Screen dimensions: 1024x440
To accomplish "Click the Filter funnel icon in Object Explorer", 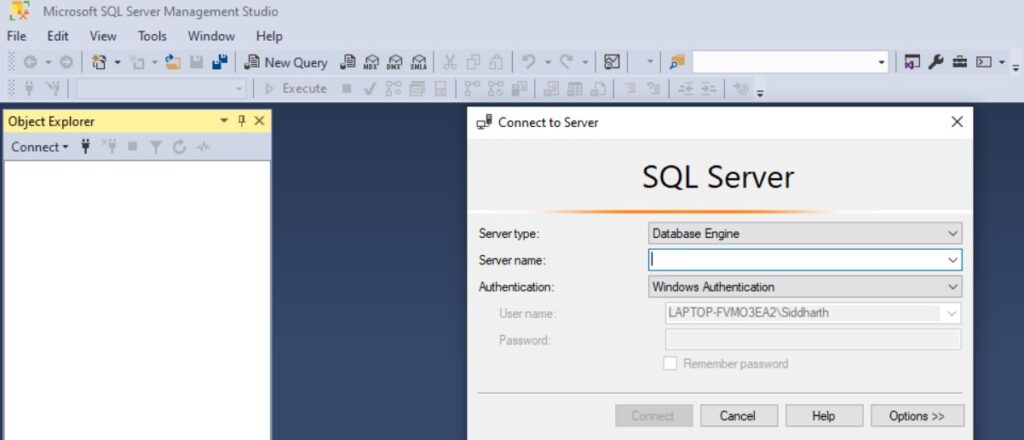I will pyautogui.click(x=155, y=147).
